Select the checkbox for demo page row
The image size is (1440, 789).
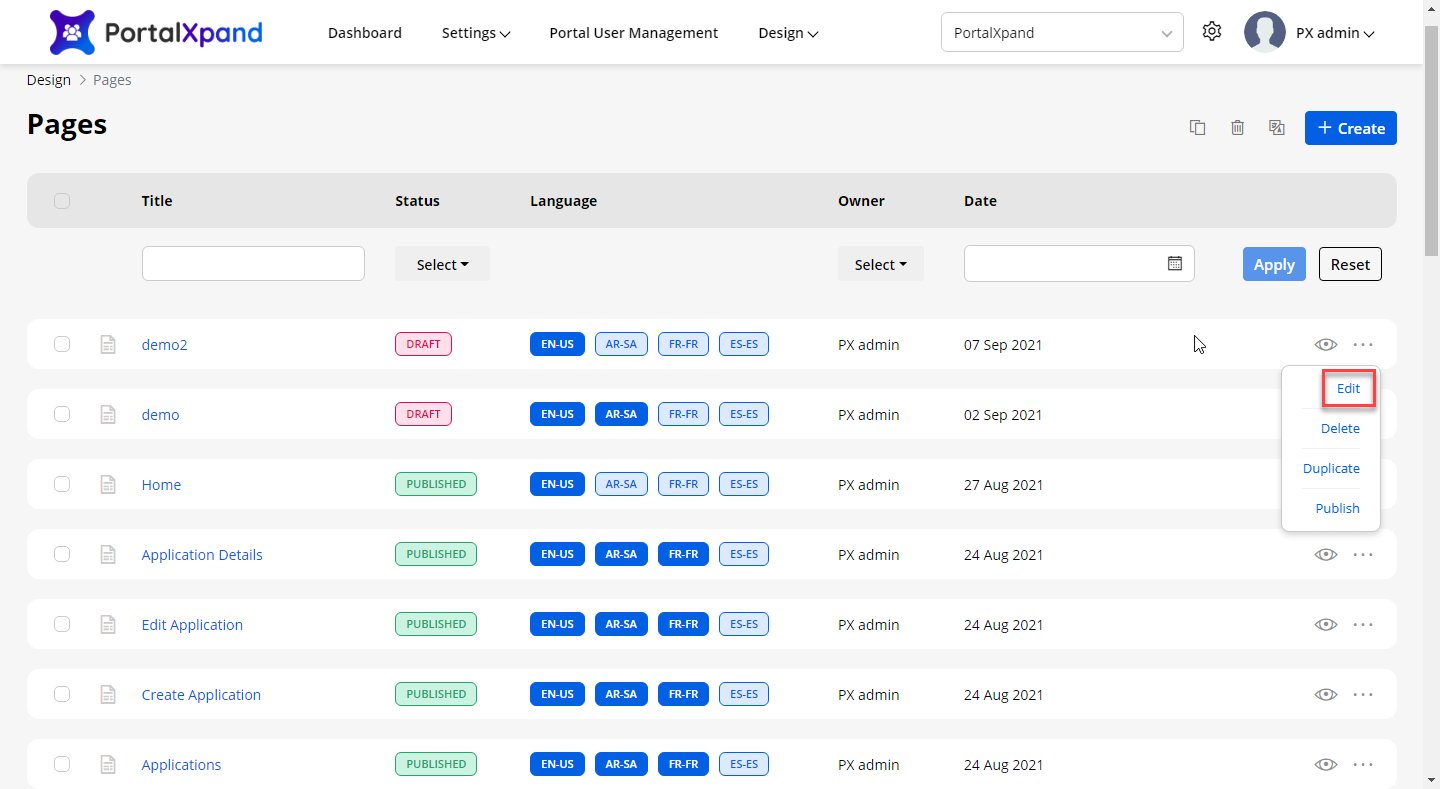coord(62,415)
